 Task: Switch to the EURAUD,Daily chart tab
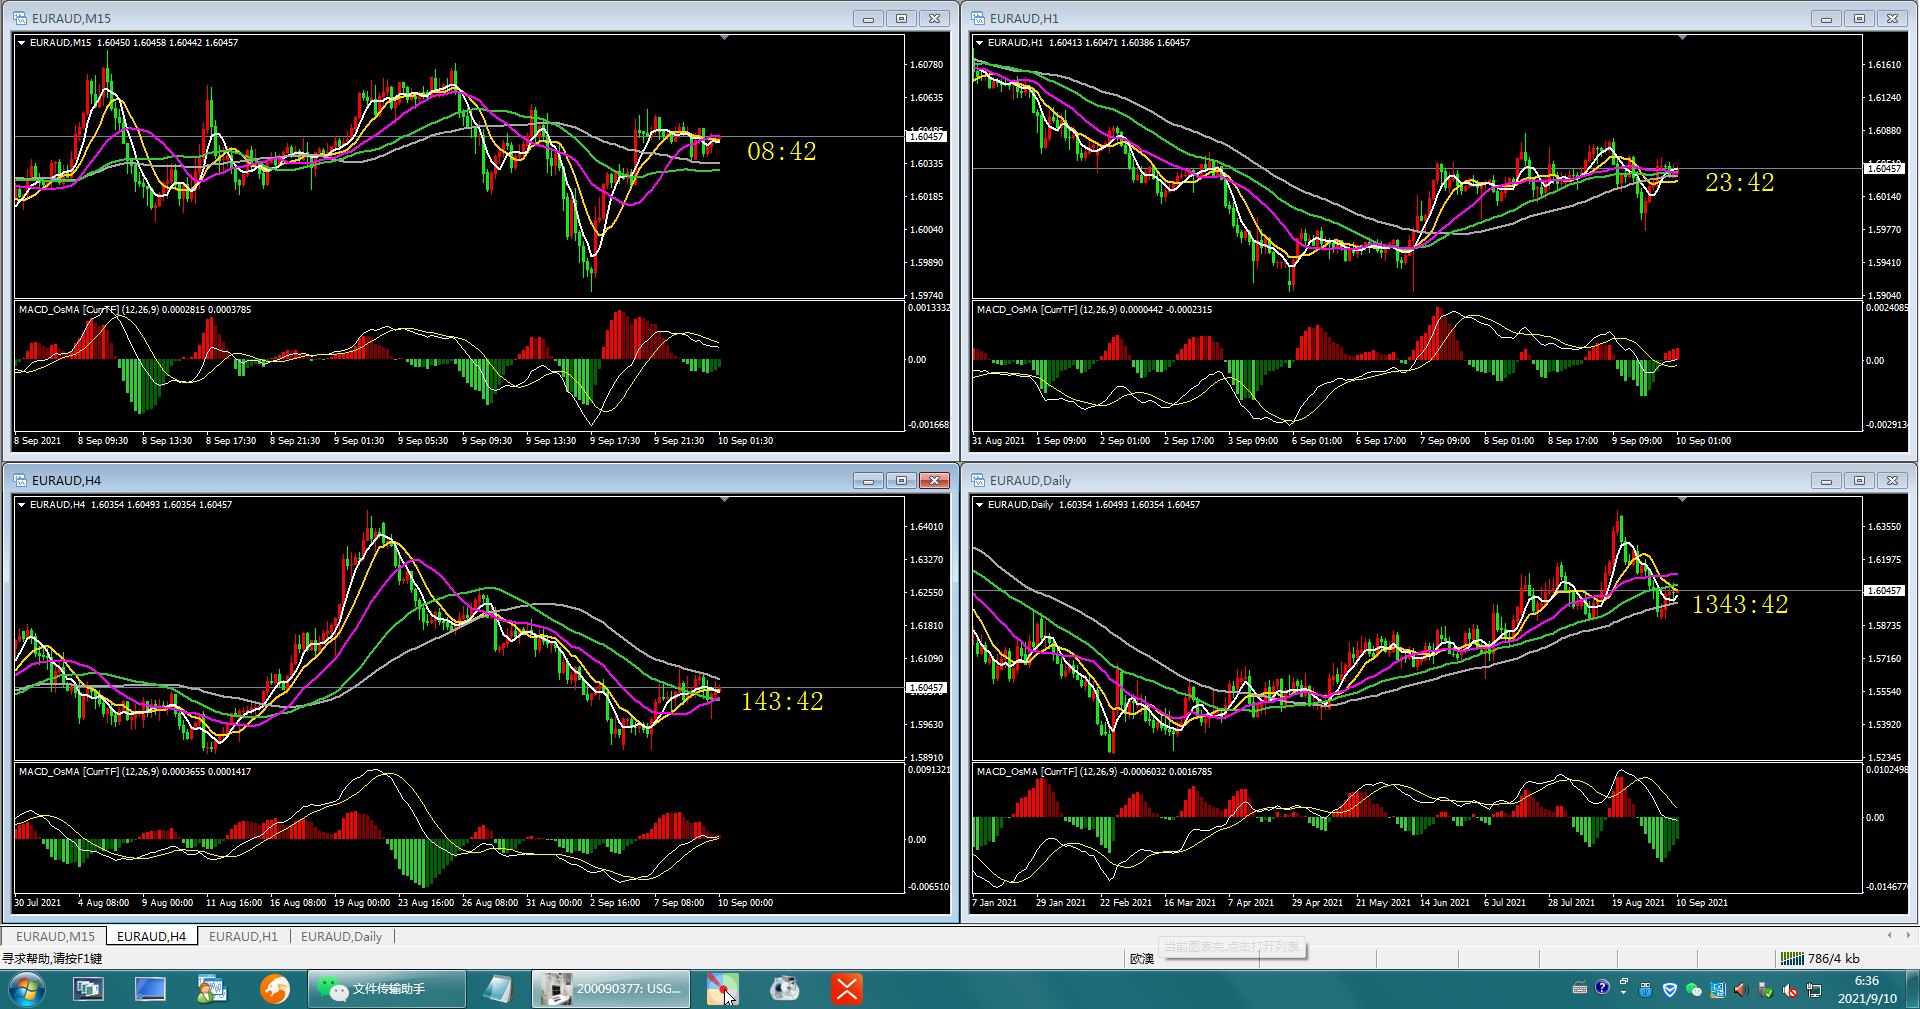click(x=341, y=936)
